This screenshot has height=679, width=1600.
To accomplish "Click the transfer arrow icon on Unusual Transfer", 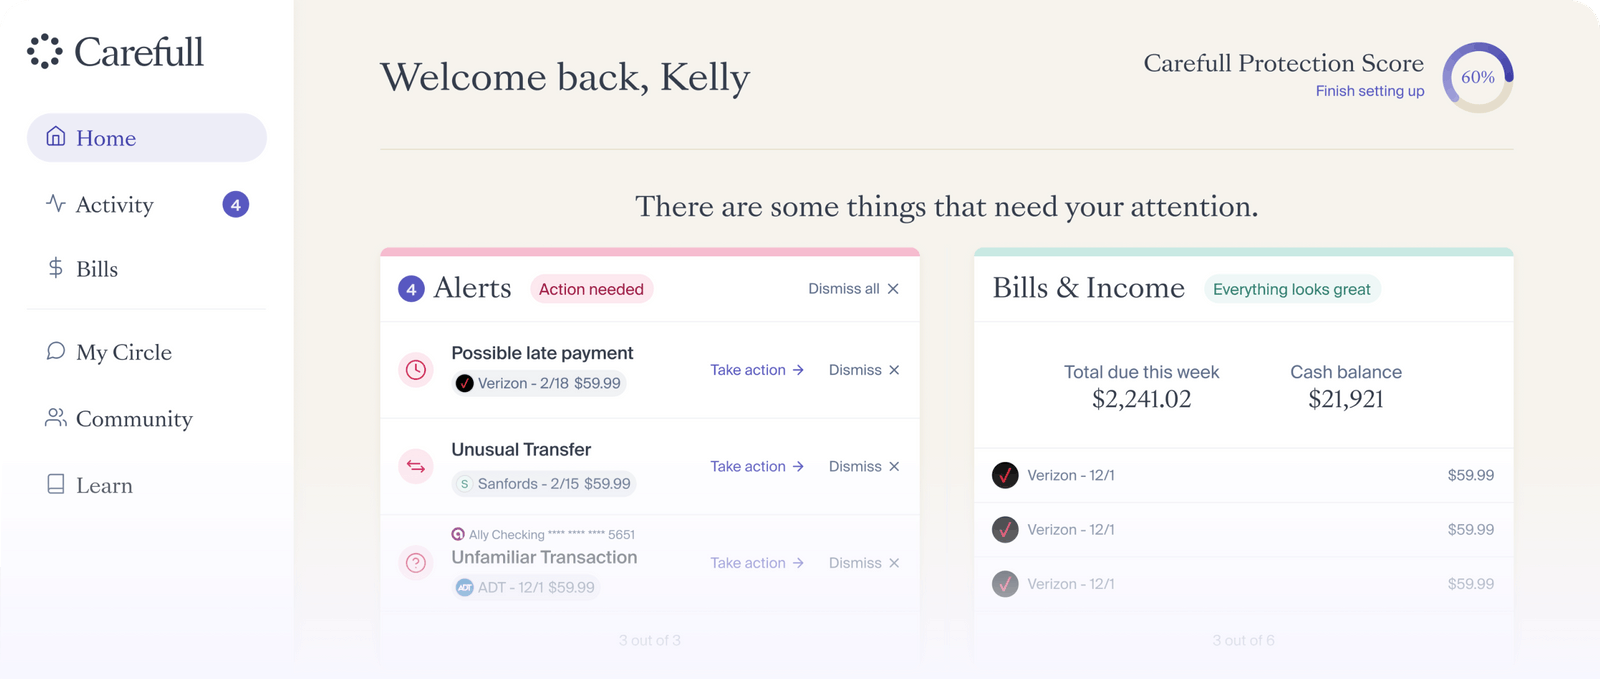I will point(415,466).
